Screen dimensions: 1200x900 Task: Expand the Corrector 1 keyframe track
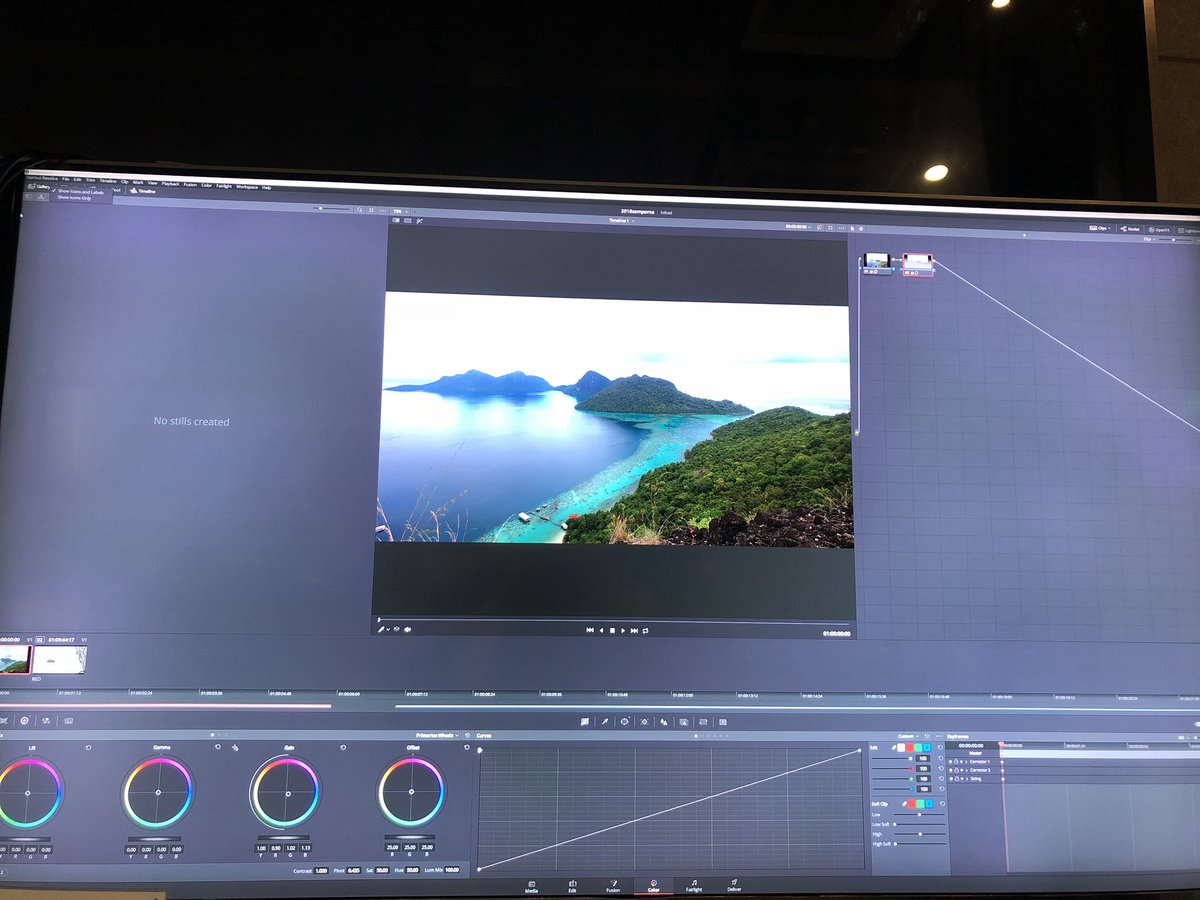tap(966, 762)
